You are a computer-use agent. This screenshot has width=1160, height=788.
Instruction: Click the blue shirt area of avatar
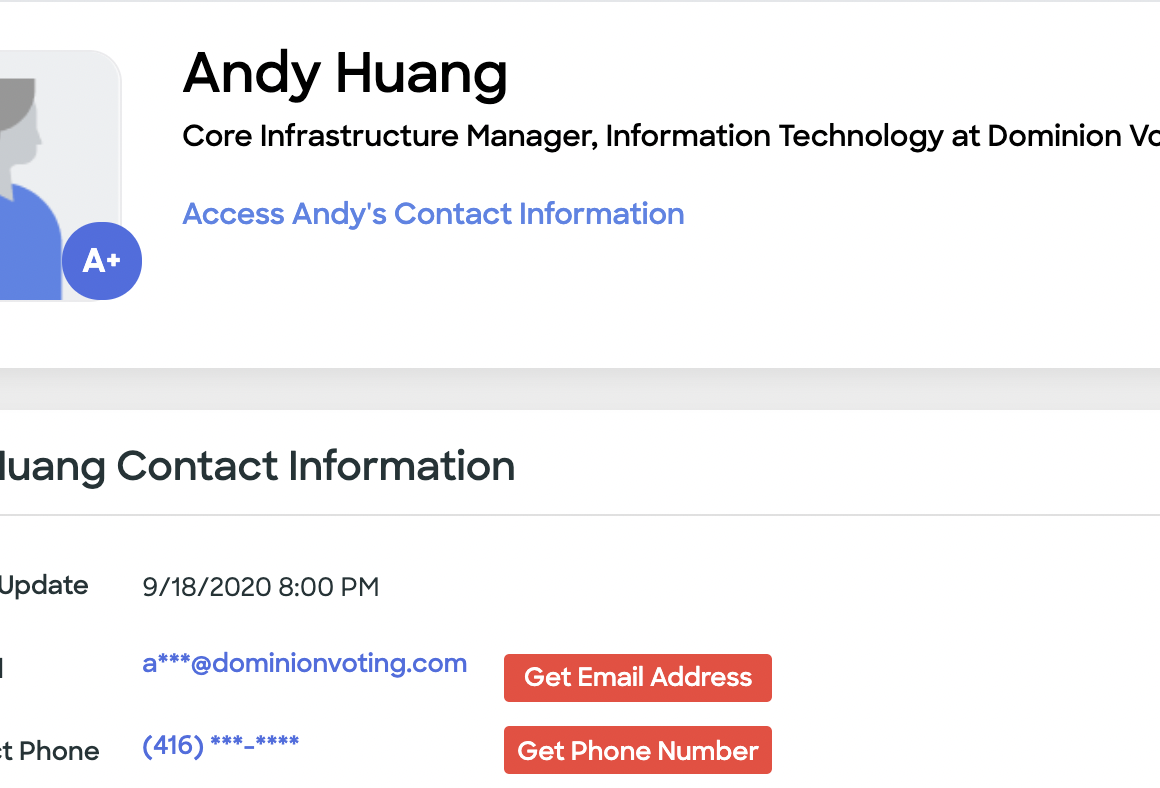pos(30,250)
